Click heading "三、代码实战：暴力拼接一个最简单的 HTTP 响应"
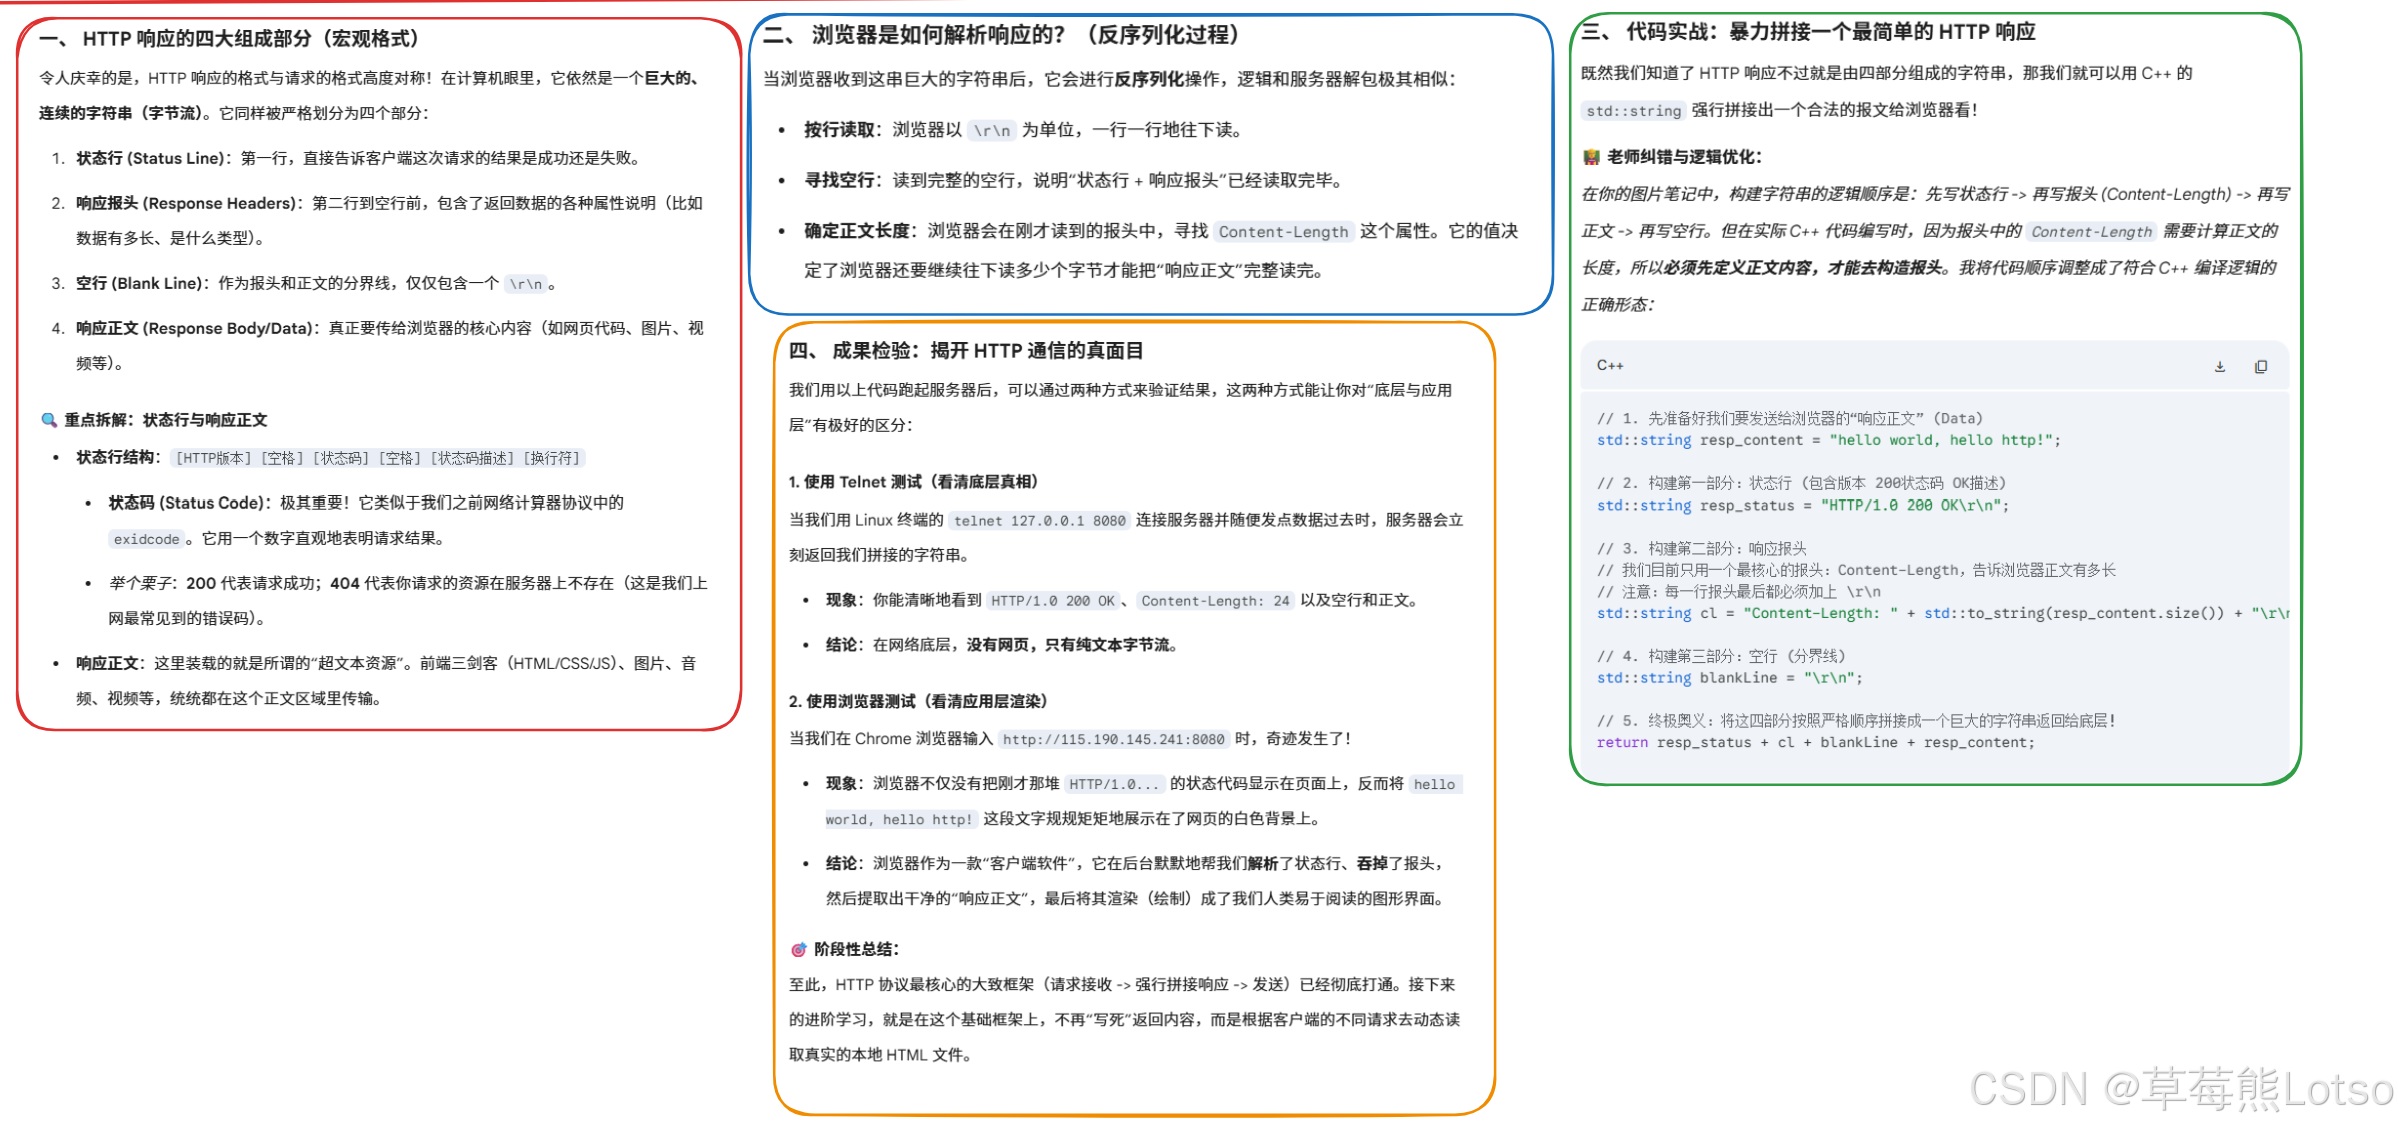Viewport: 2398px width, 1128px height. (1808, 31)
